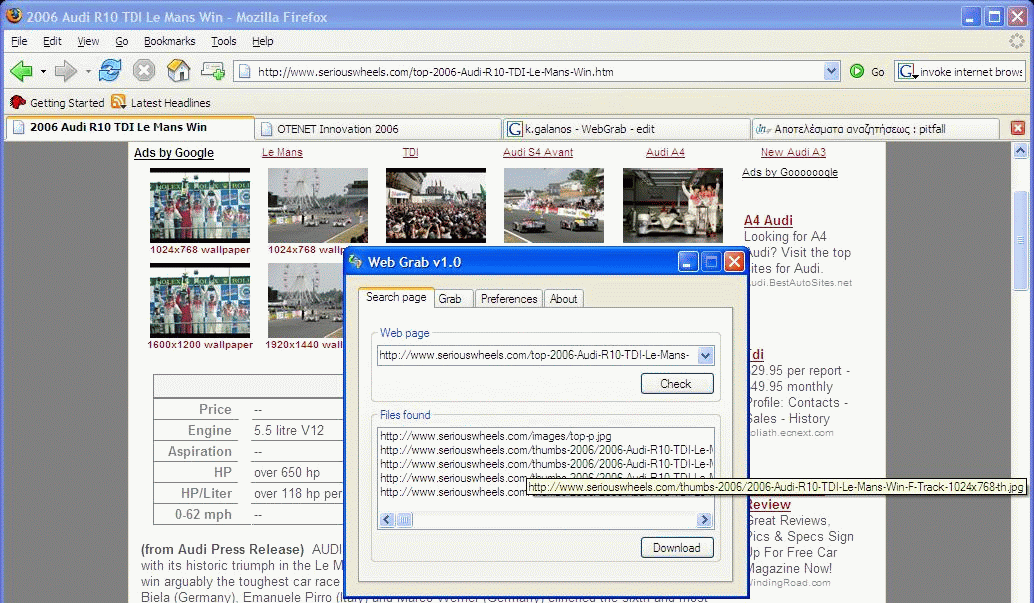Click the A4 Audi ad link
Screen dimensions: 1034x603
click(768, 220)
